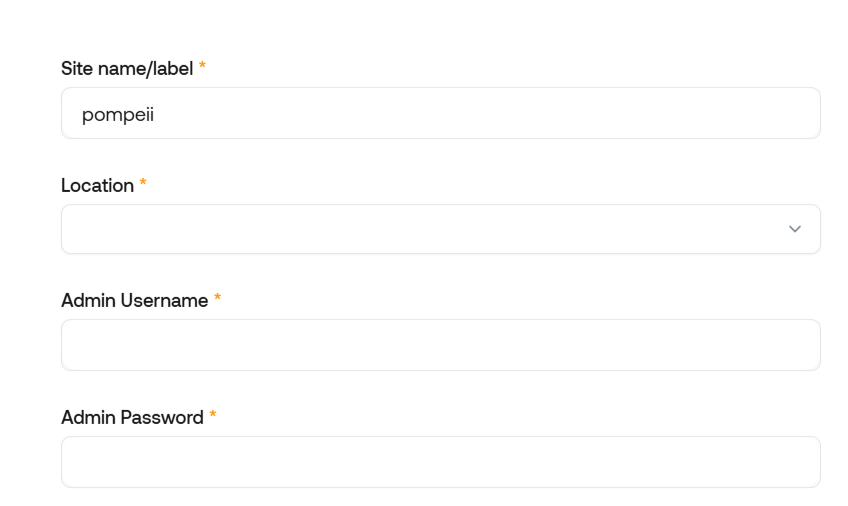Click required asterisk beside Site name/label
The height and width of the screenshot is (506, 848).
pos(202,67)
